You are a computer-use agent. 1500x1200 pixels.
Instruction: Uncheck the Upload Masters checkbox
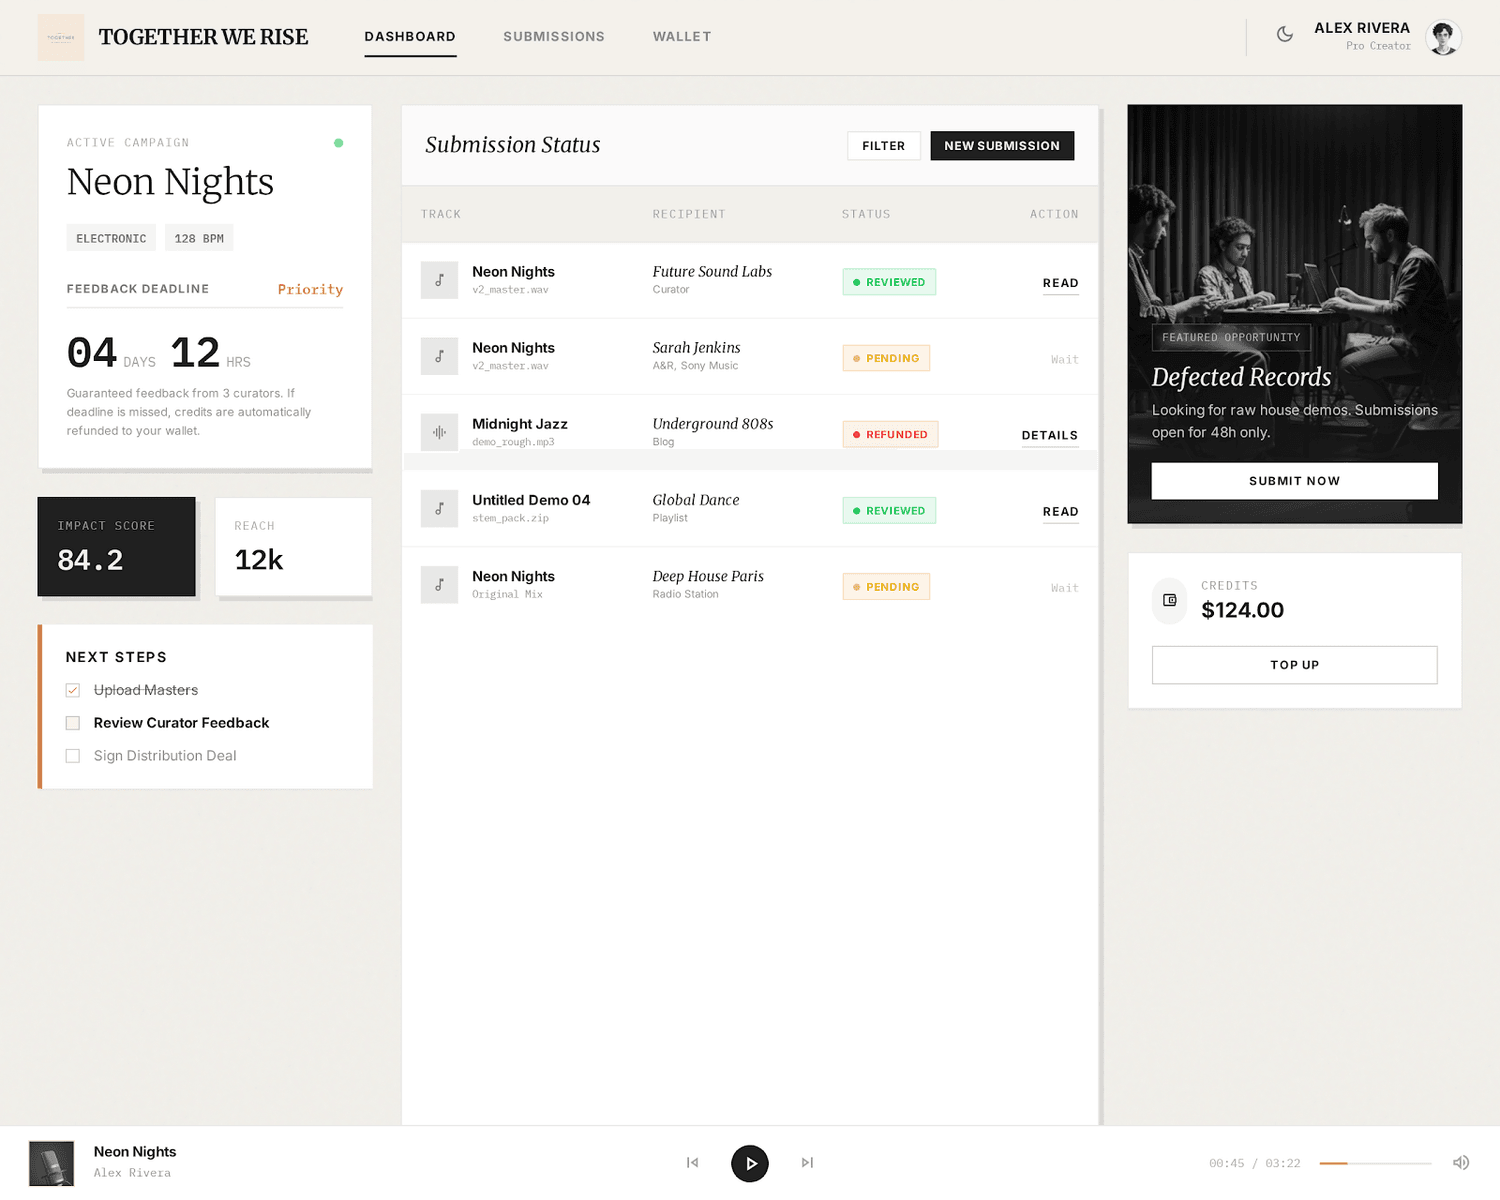click(x=73, y=691)
